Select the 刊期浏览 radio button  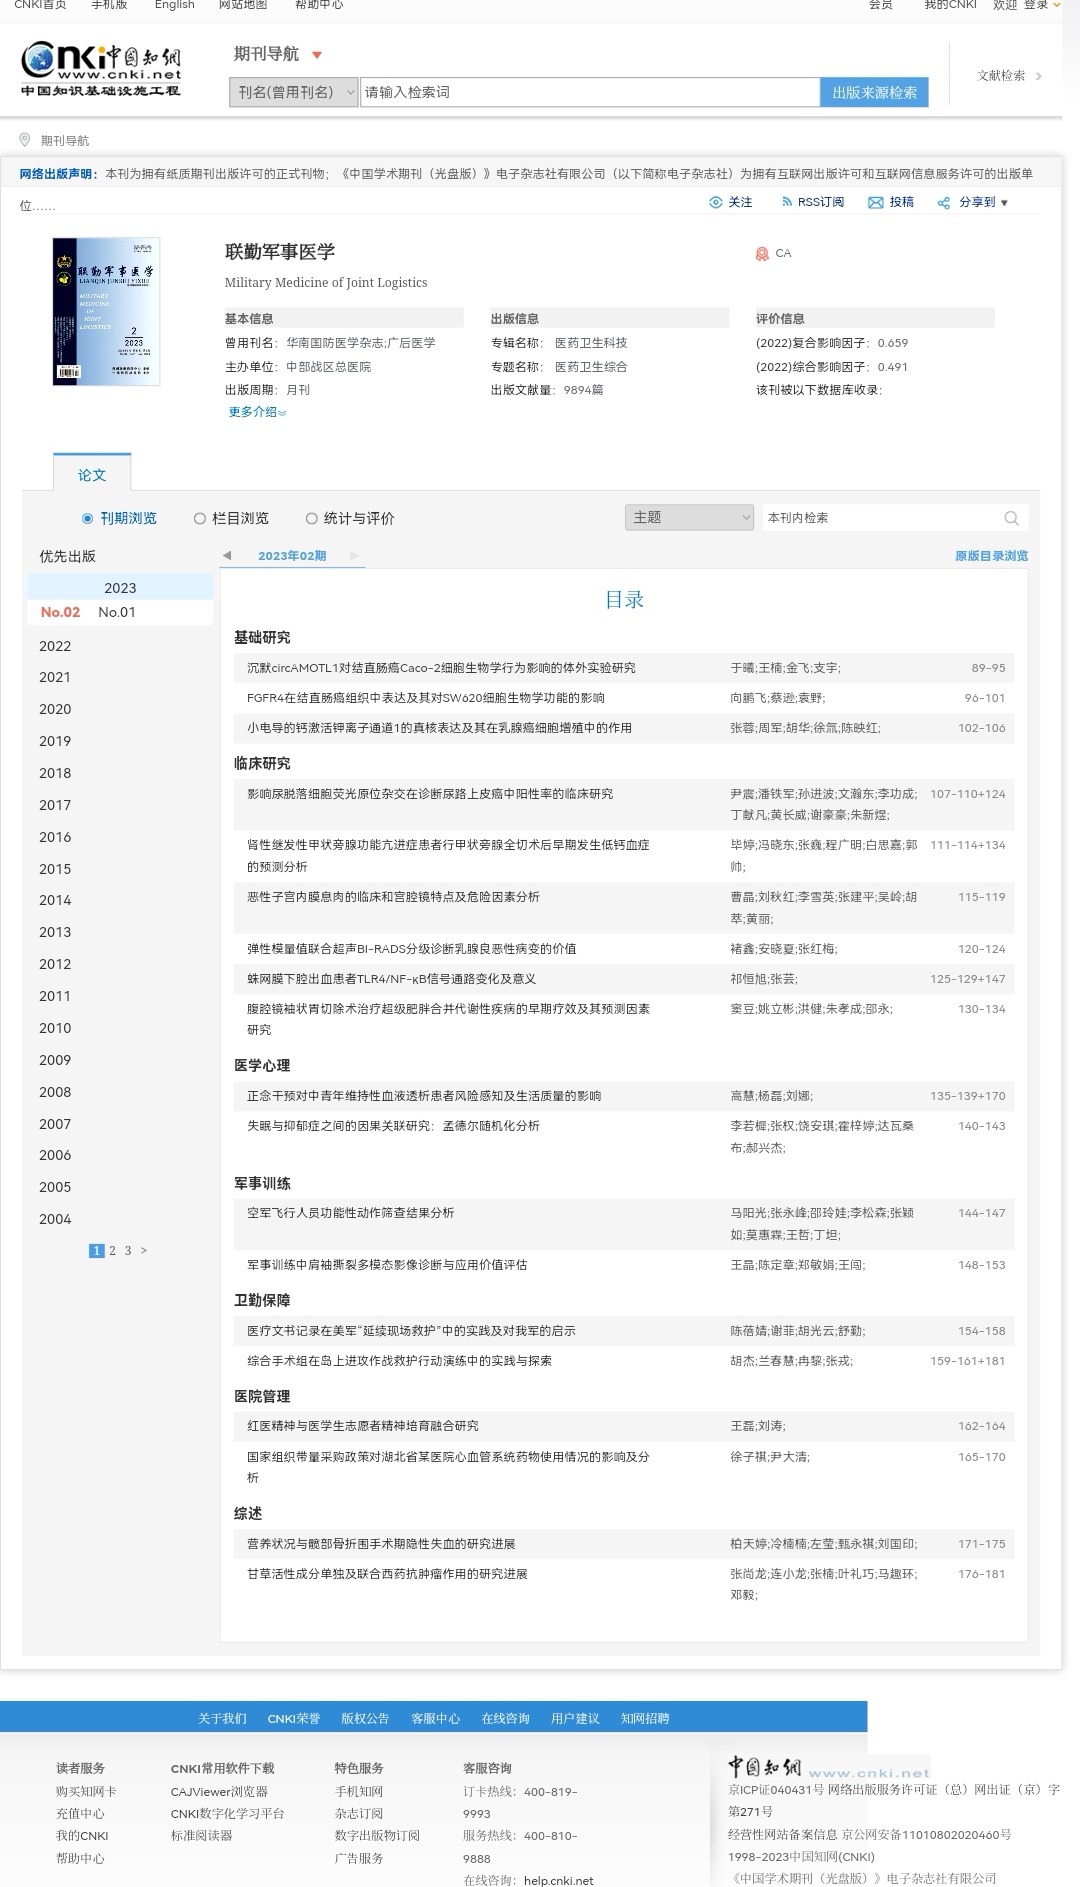tap(88, 518)
